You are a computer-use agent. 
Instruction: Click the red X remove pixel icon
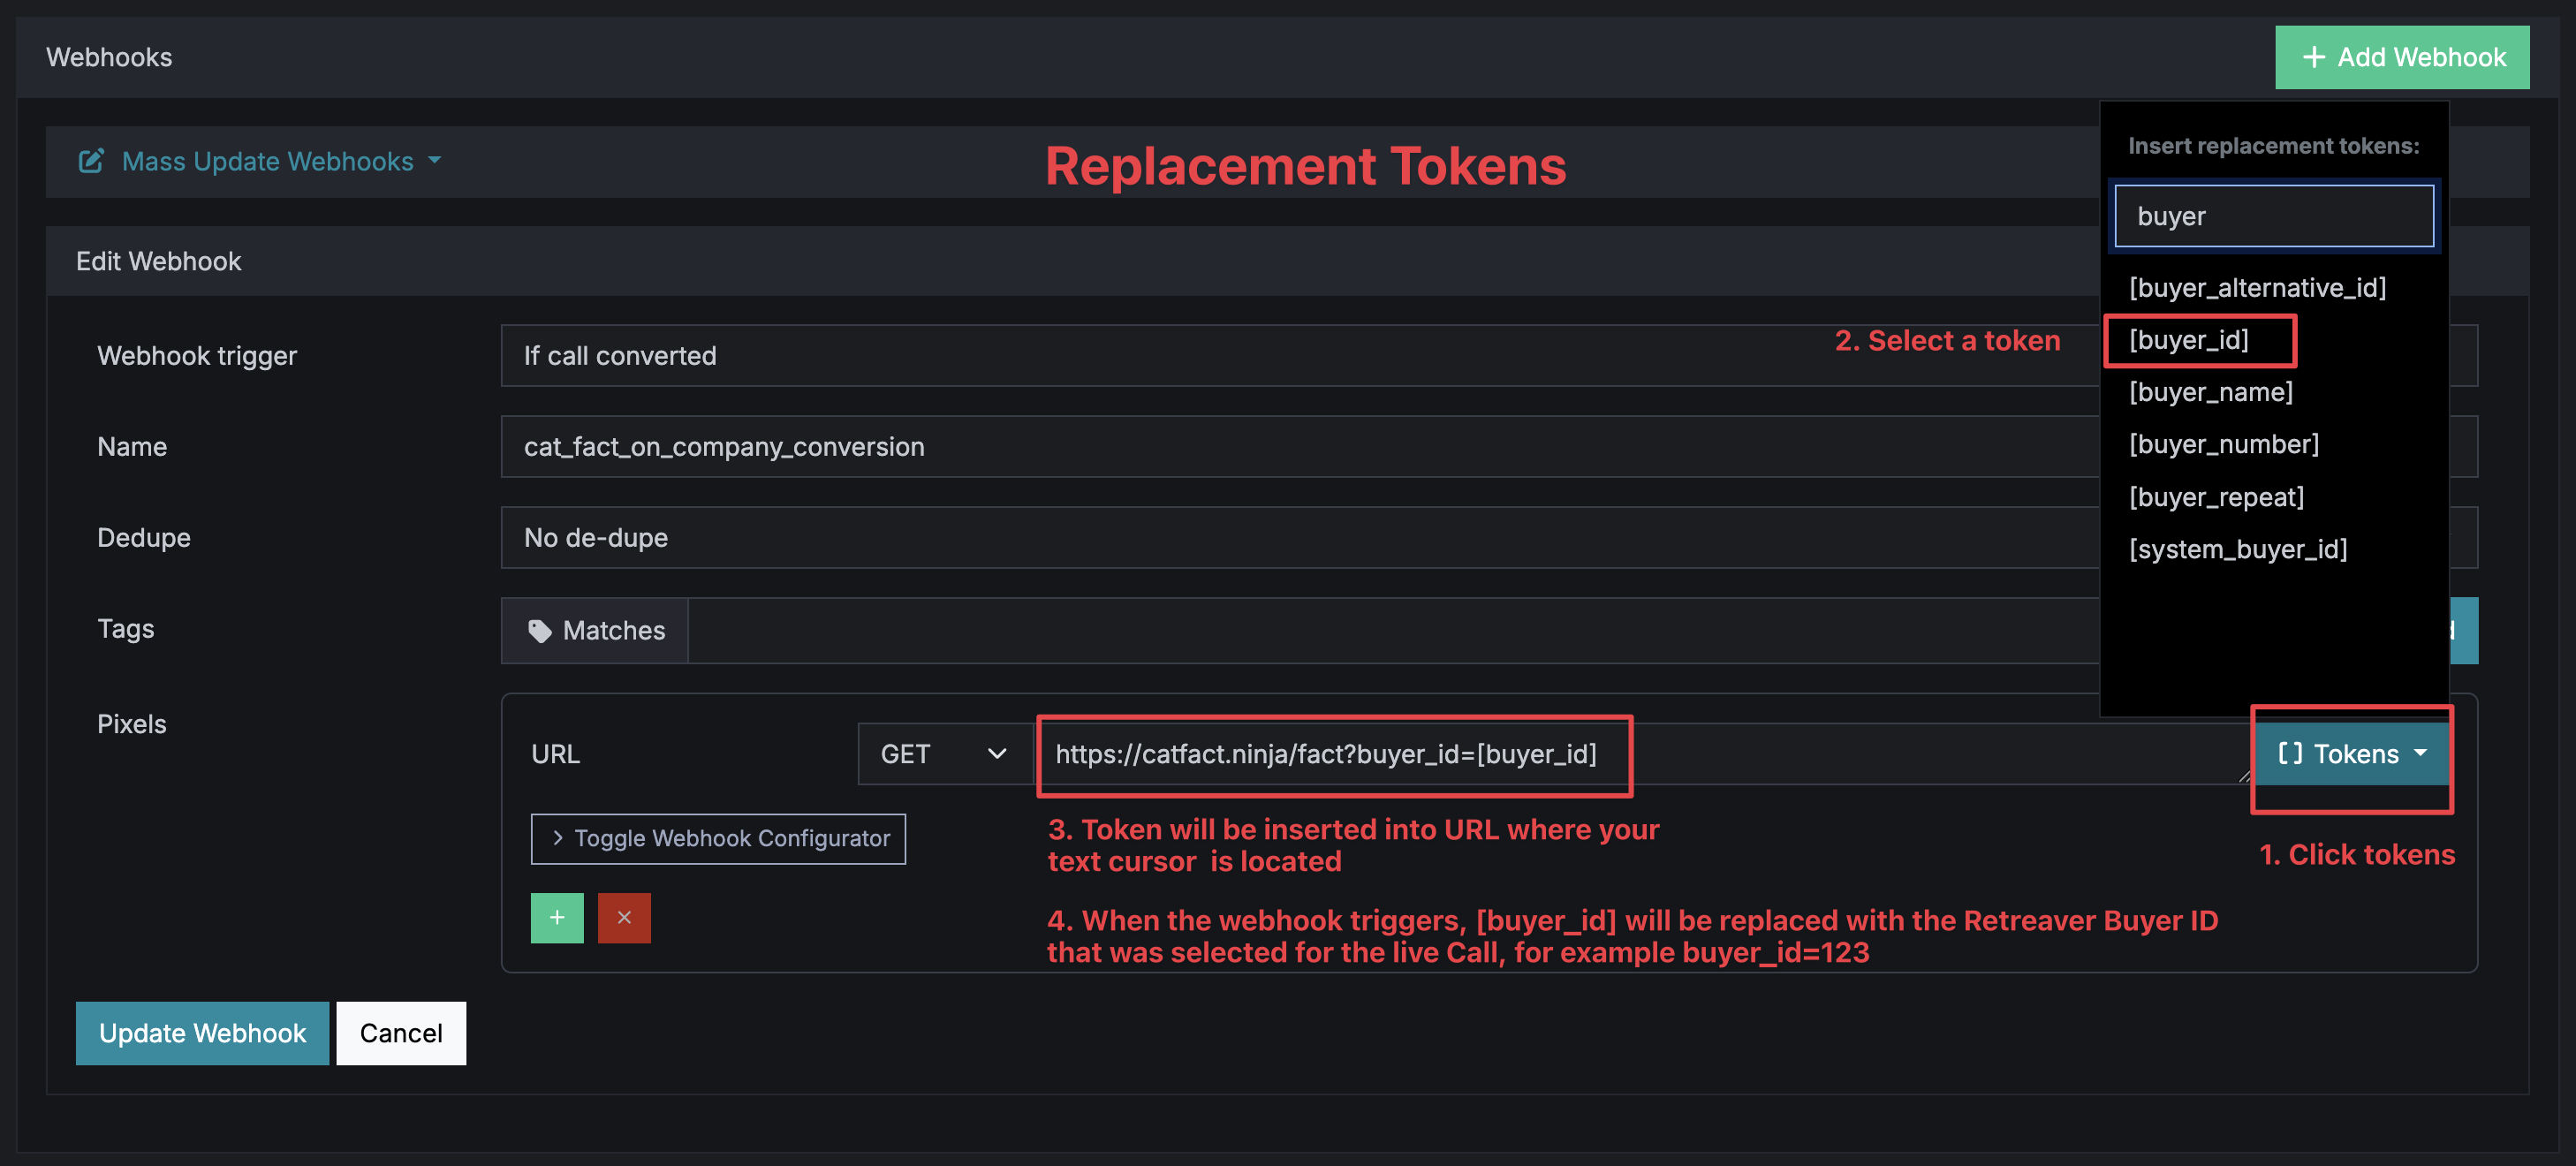624,917
